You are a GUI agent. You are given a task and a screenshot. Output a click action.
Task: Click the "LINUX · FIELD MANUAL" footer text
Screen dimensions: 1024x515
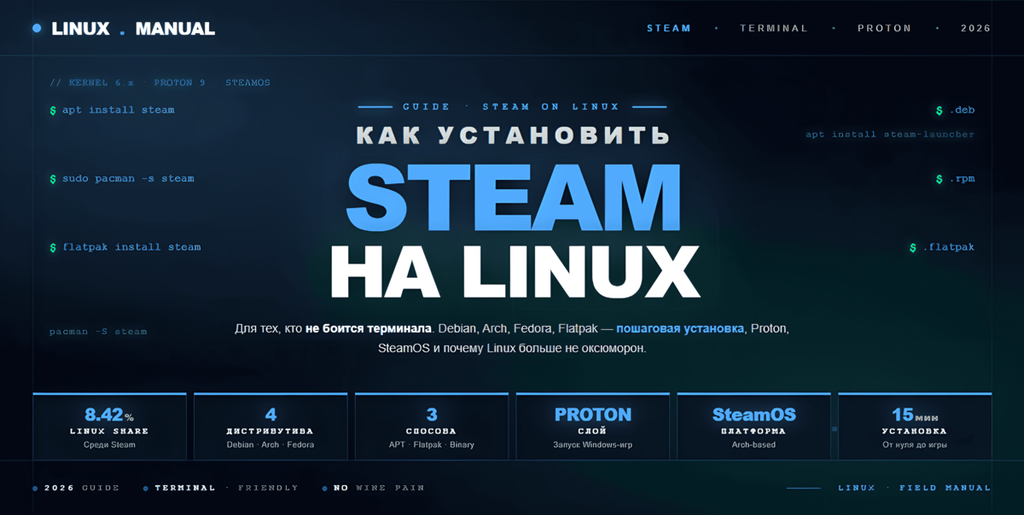[x=914, y=488]
